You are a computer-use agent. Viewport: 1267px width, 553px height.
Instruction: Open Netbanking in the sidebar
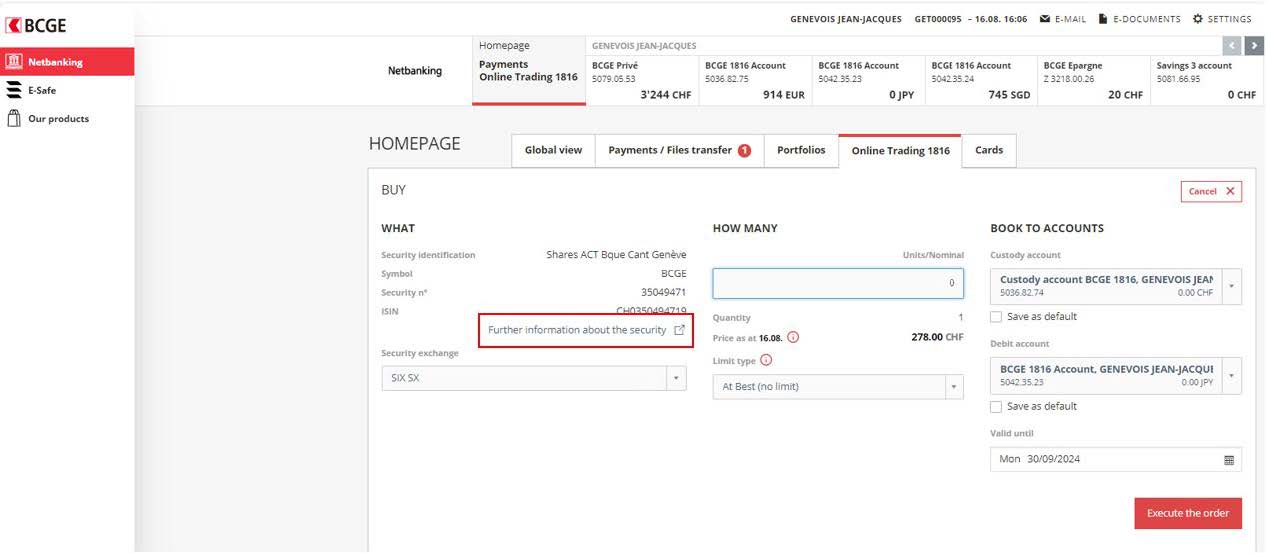(x=67, y=62)
